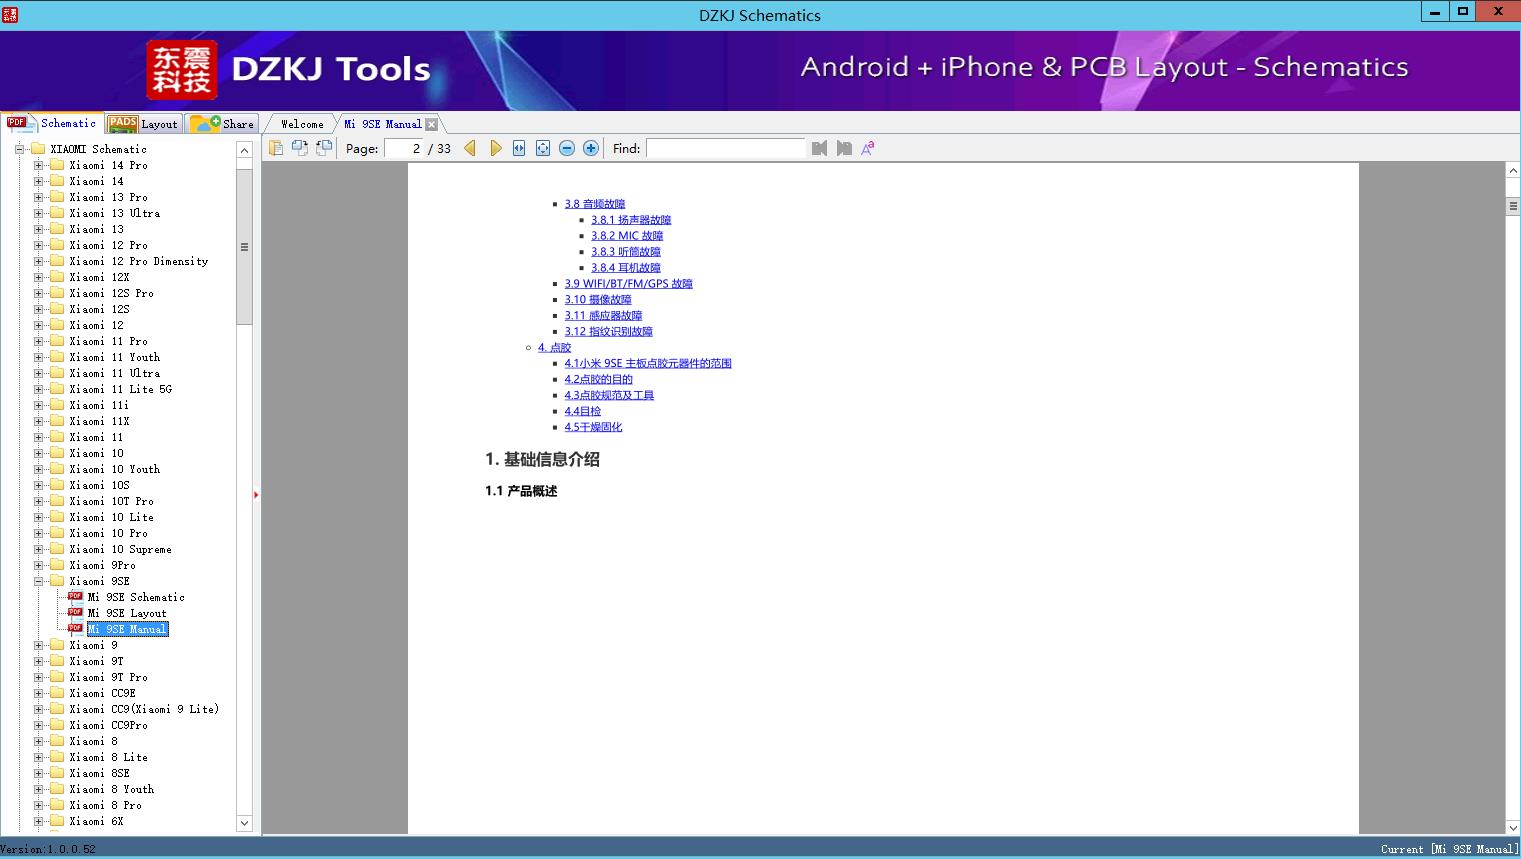Open the 3.12 fingerprint fault link
This screenshot has width=1521, height=859.
click(608, 332)
